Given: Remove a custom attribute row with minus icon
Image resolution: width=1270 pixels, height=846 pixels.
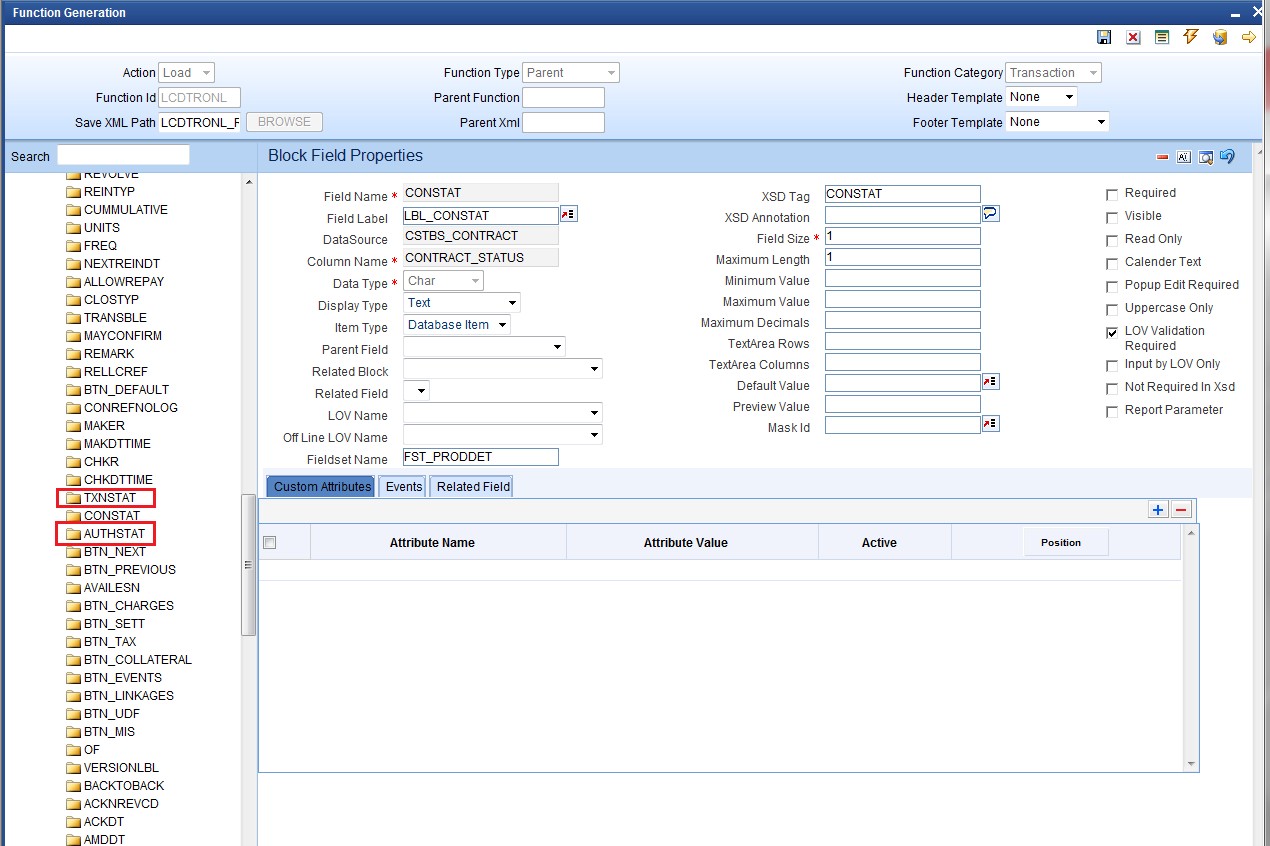Looking at the screenshot, I should click(1181, 510).
